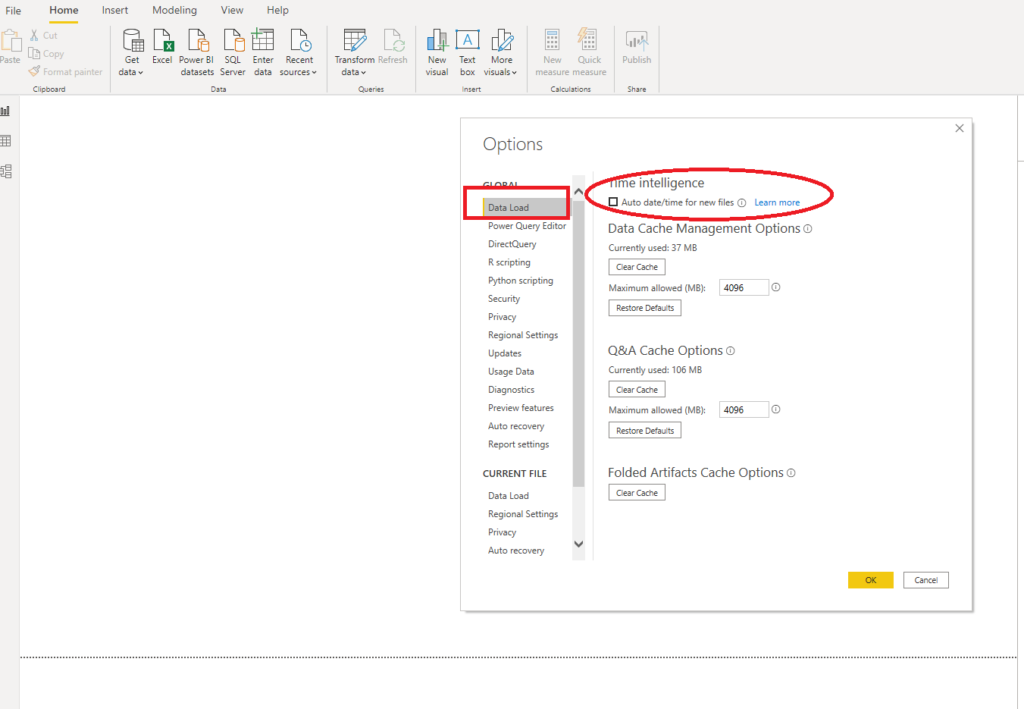Cancel the Options dialog

point(925,580)
